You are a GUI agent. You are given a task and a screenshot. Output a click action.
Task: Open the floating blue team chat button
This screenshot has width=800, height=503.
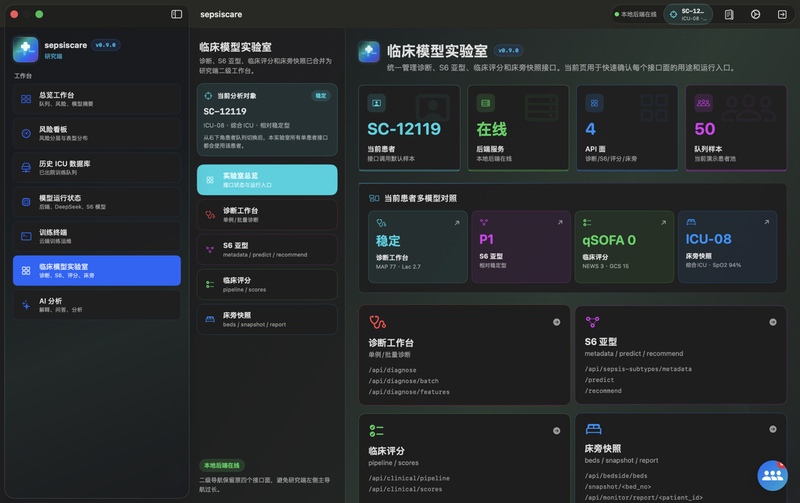pyautogui.click(x=772, y=475)
